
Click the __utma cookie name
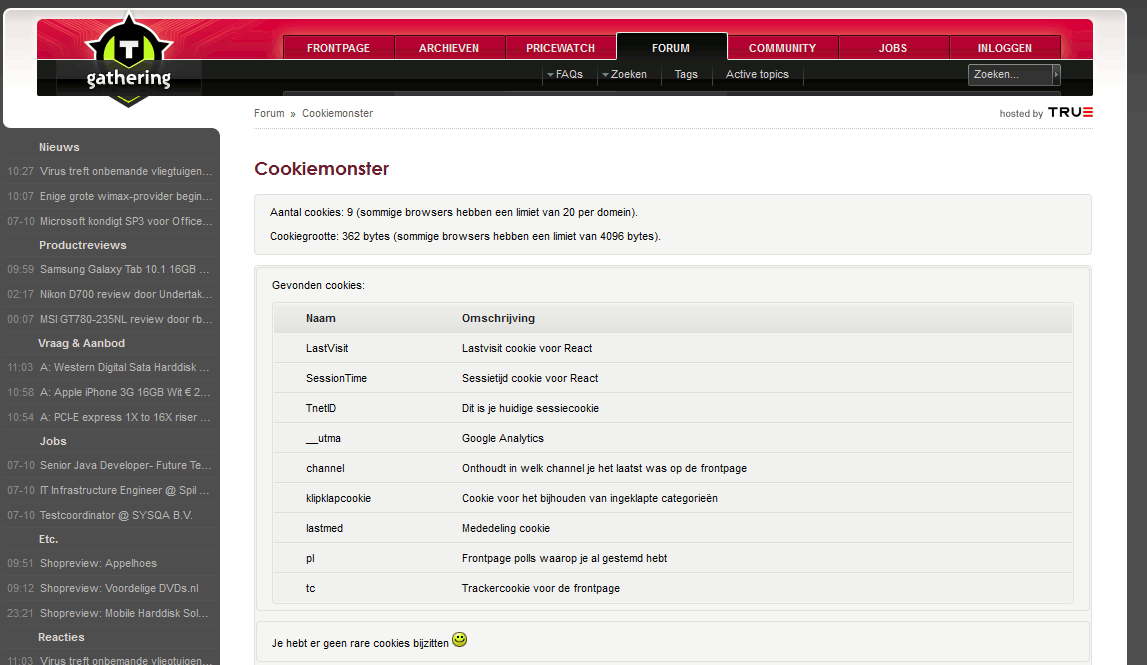[x=323, y=438]
